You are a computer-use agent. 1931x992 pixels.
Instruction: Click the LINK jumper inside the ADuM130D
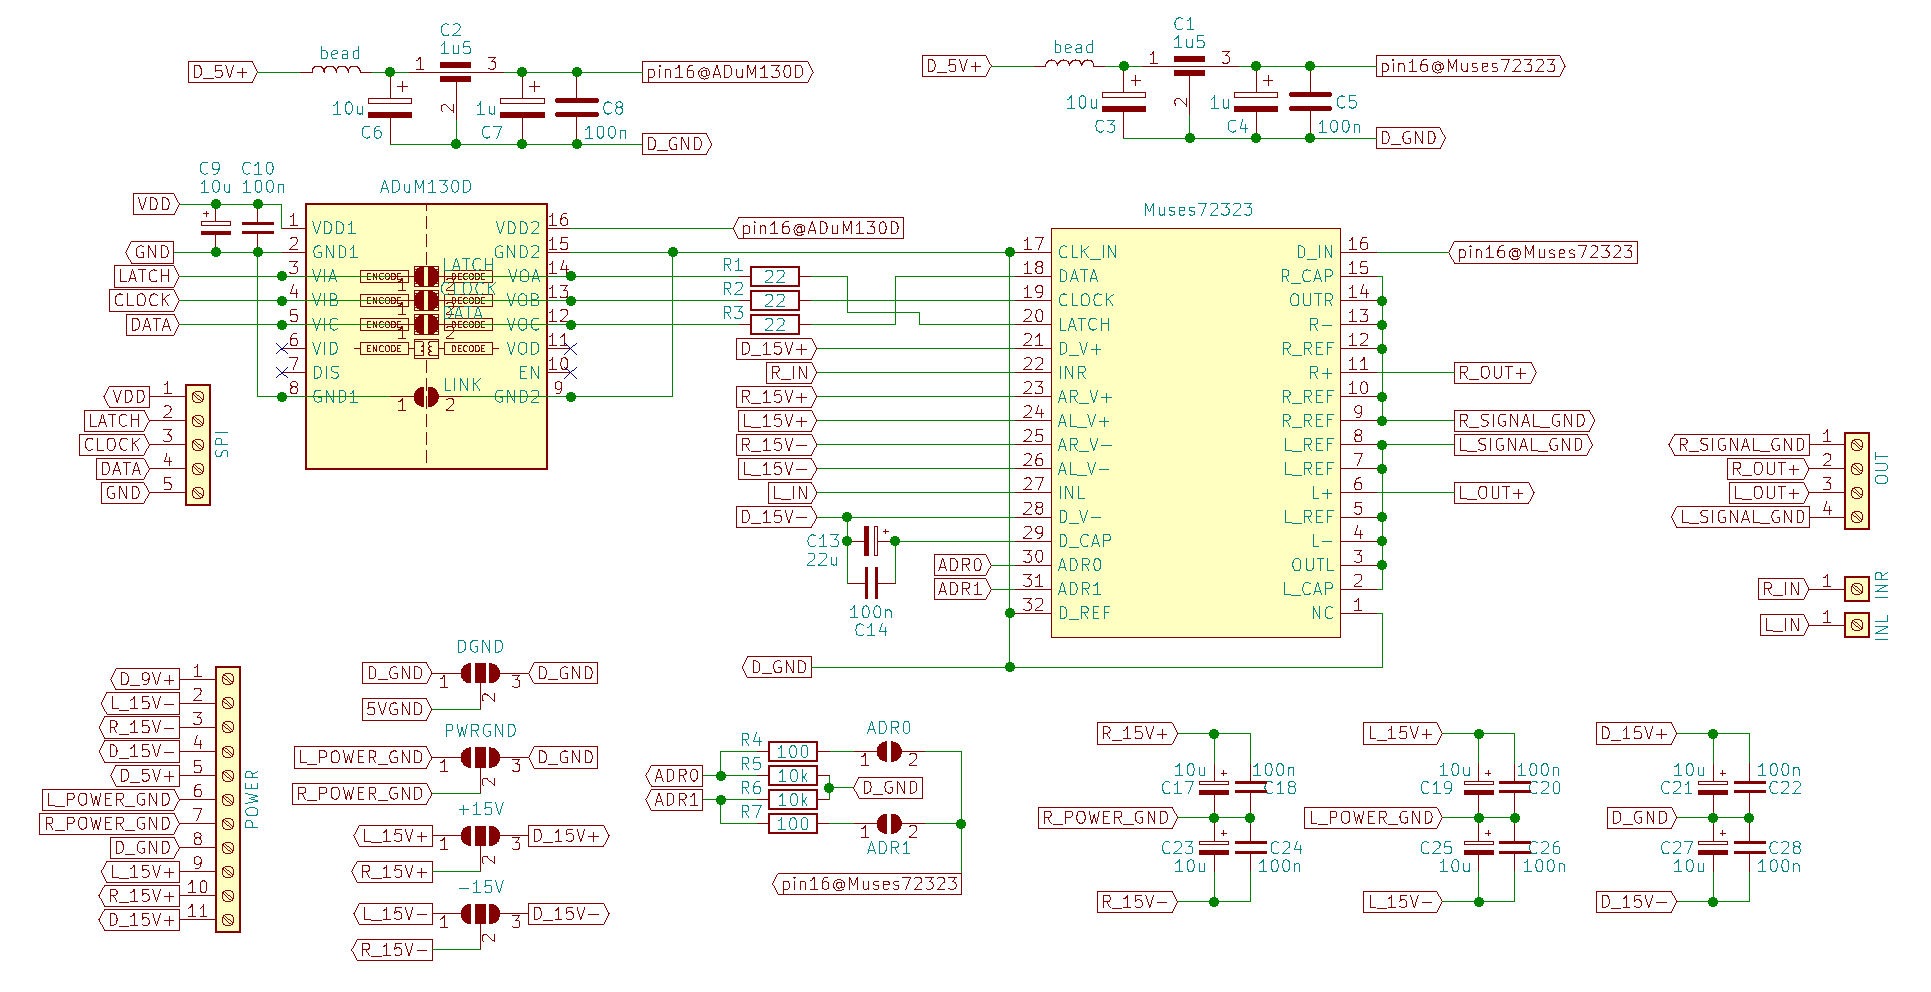(x=426, y=396)
